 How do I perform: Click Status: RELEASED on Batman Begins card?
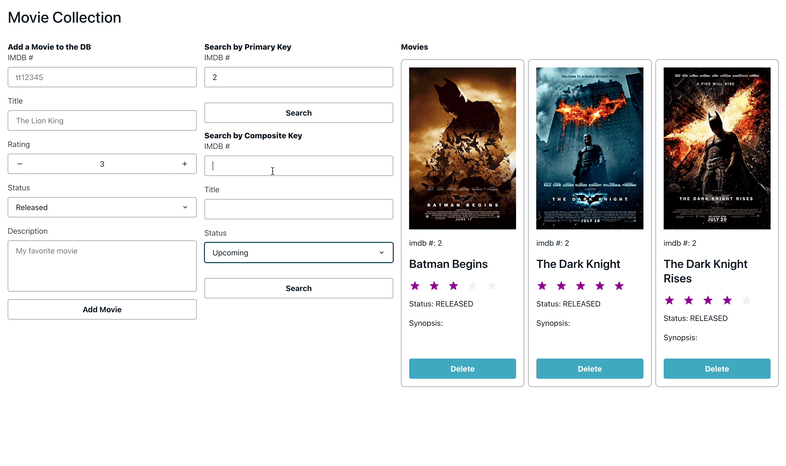[x=441, y=304]
